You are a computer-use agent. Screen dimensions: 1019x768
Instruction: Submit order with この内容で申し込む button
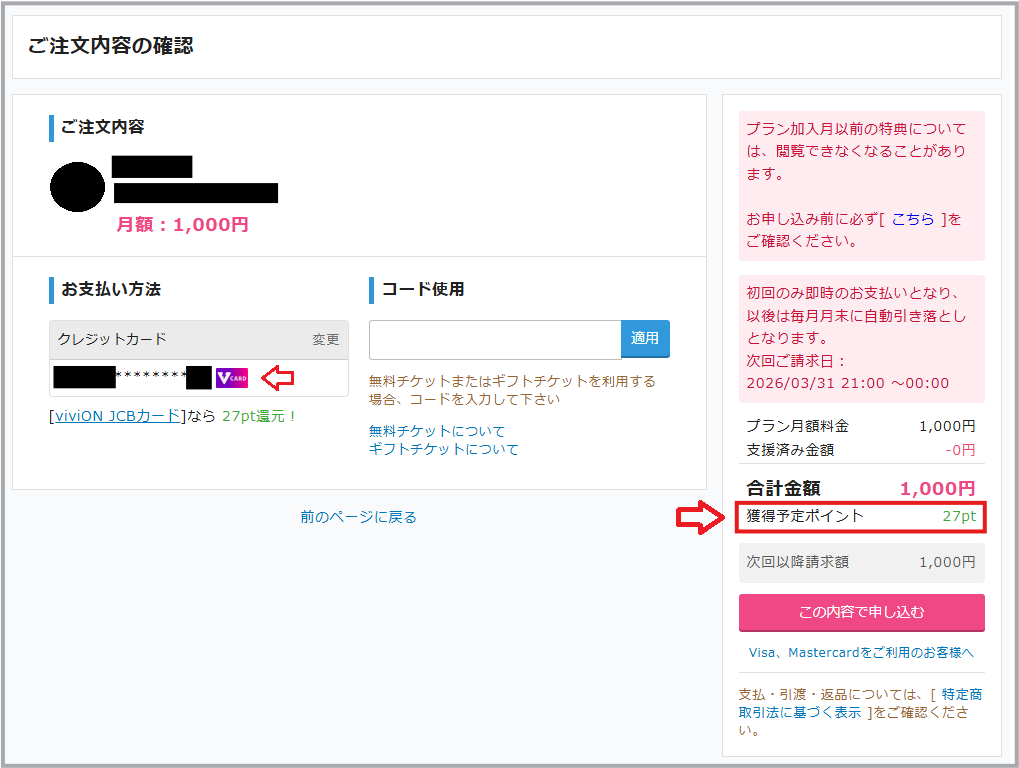(x=861, y=612)
